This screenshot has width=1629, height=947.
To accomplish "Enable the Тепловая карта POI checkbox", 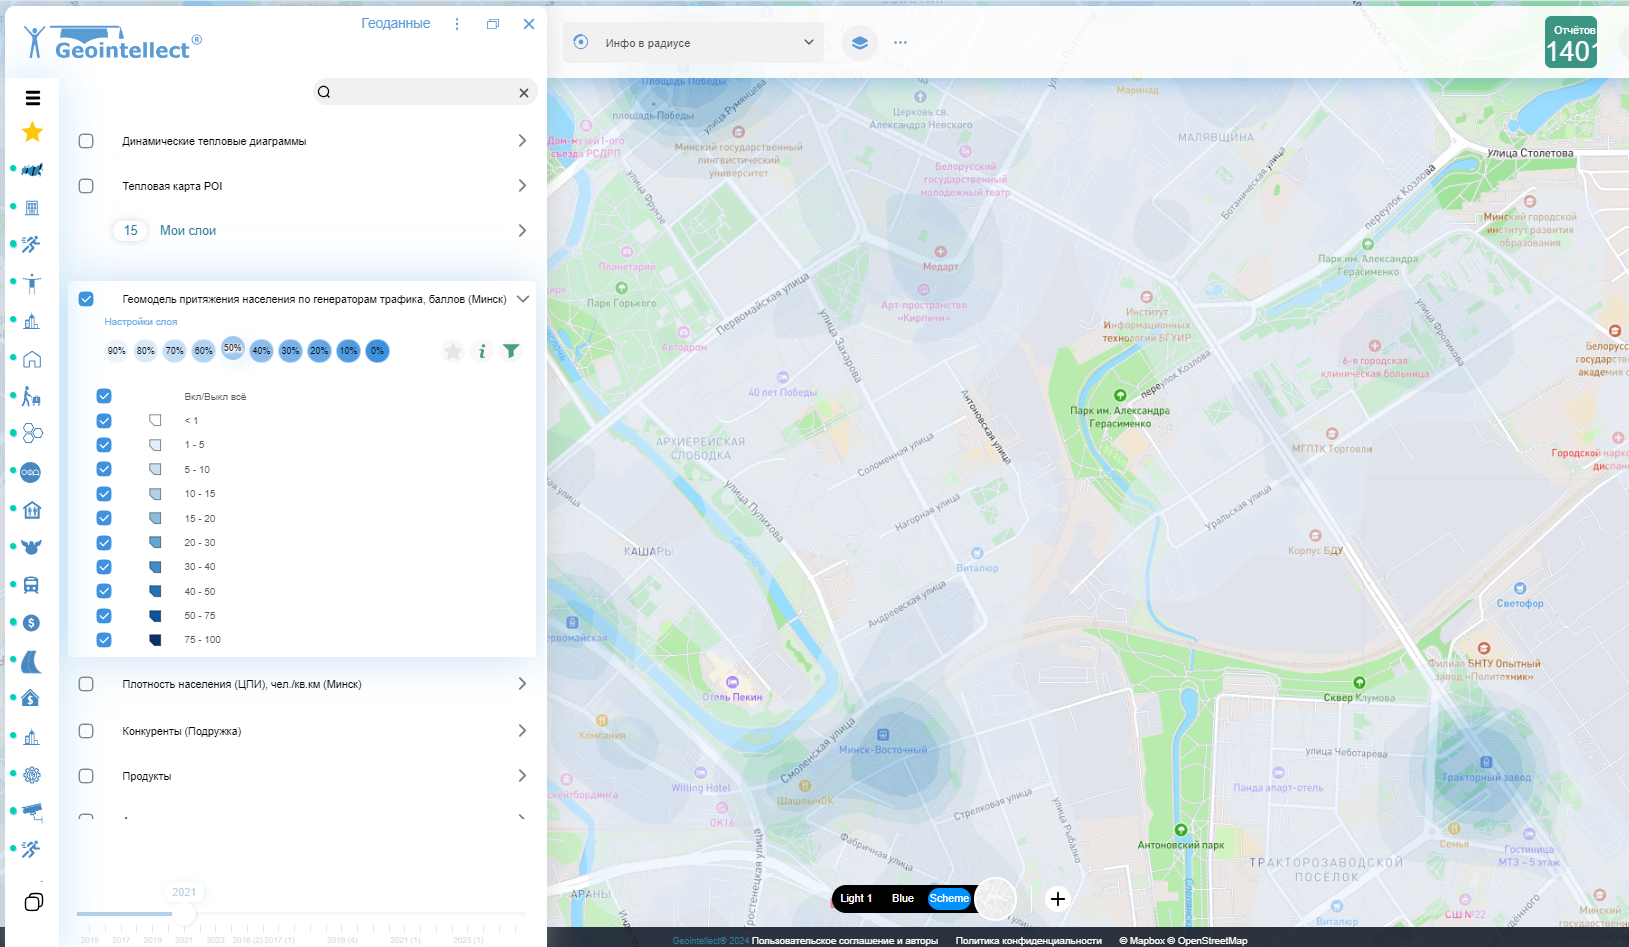I will coord(86,186).
